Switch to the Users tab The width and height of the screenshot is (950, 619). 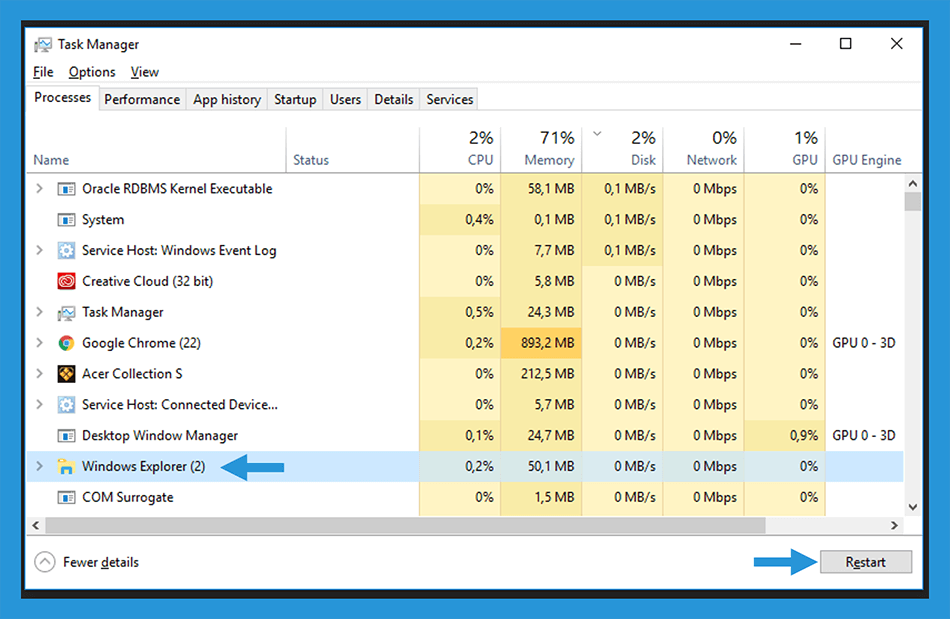(345, 99)
